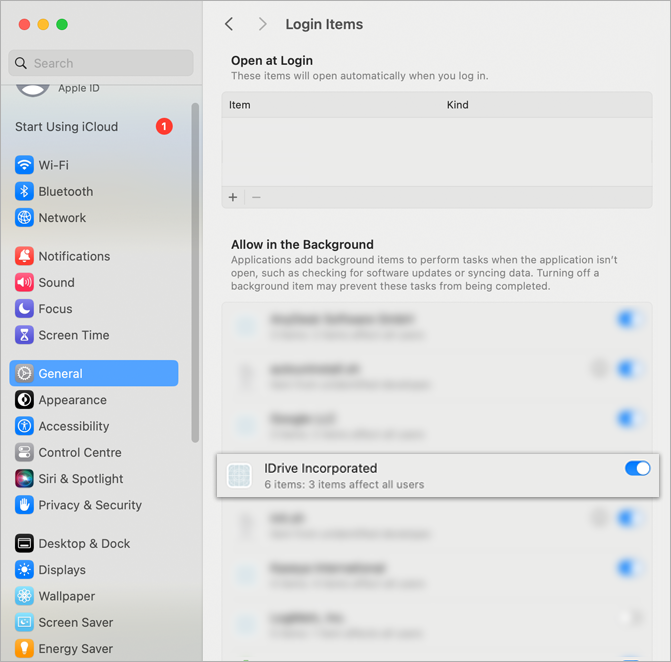Open Notifications bell icon
The height and width of the screenshot is (662, 671).
coord(24,256)
